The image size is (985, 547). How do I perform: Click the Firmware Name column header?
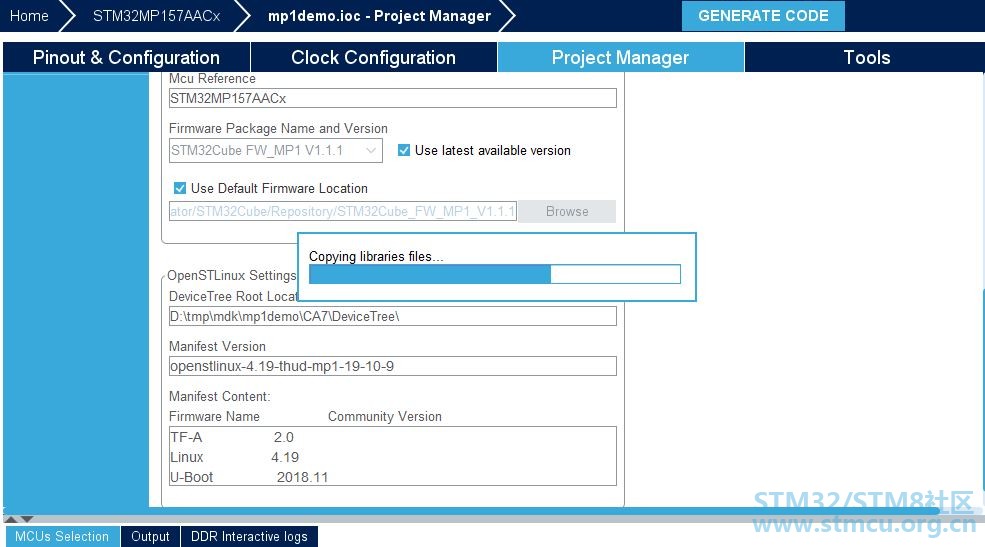214,416
